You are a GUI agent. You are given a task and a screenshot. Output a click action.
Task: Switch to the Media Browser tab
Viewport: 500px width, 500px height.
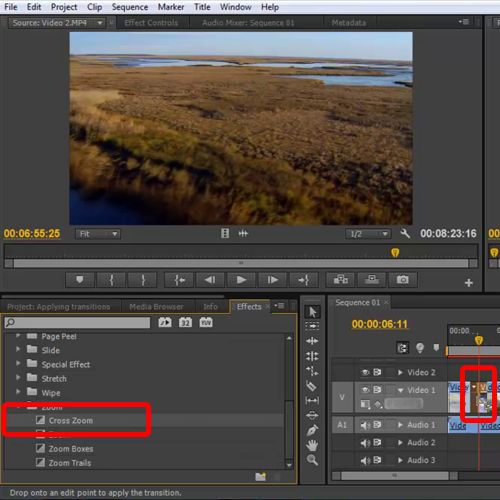coord(156,307)
